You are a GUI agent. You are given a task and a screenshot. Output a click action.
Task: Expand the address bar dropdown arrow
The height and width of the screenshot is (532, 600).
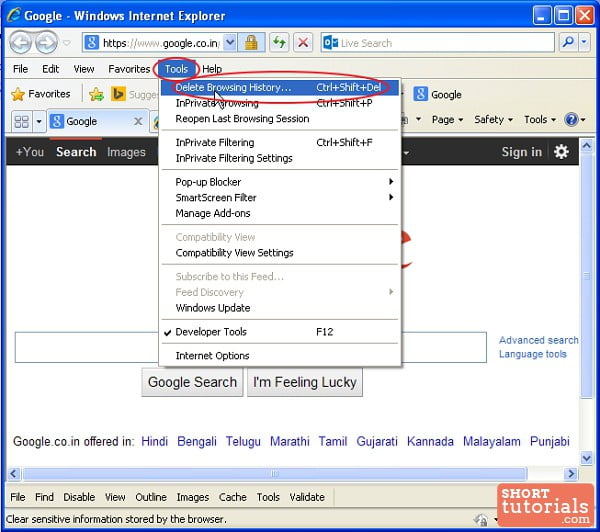(230, 43)
